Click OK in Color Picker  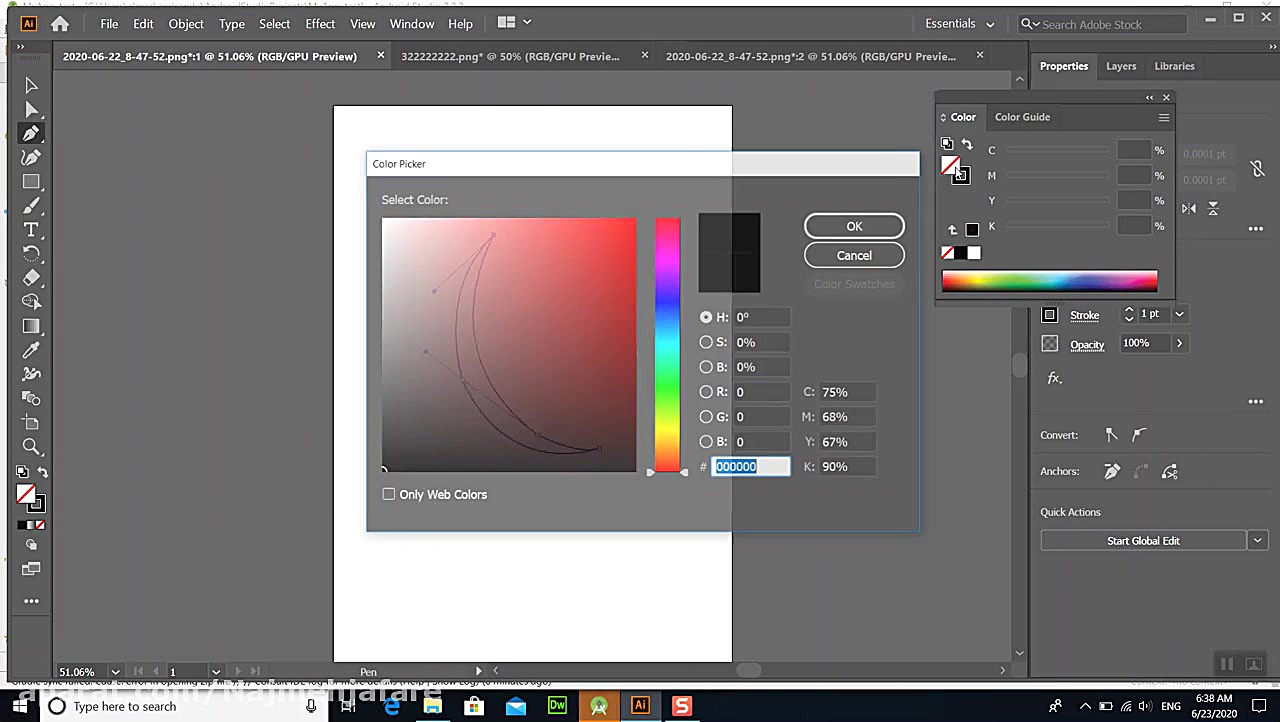point(854,226)
